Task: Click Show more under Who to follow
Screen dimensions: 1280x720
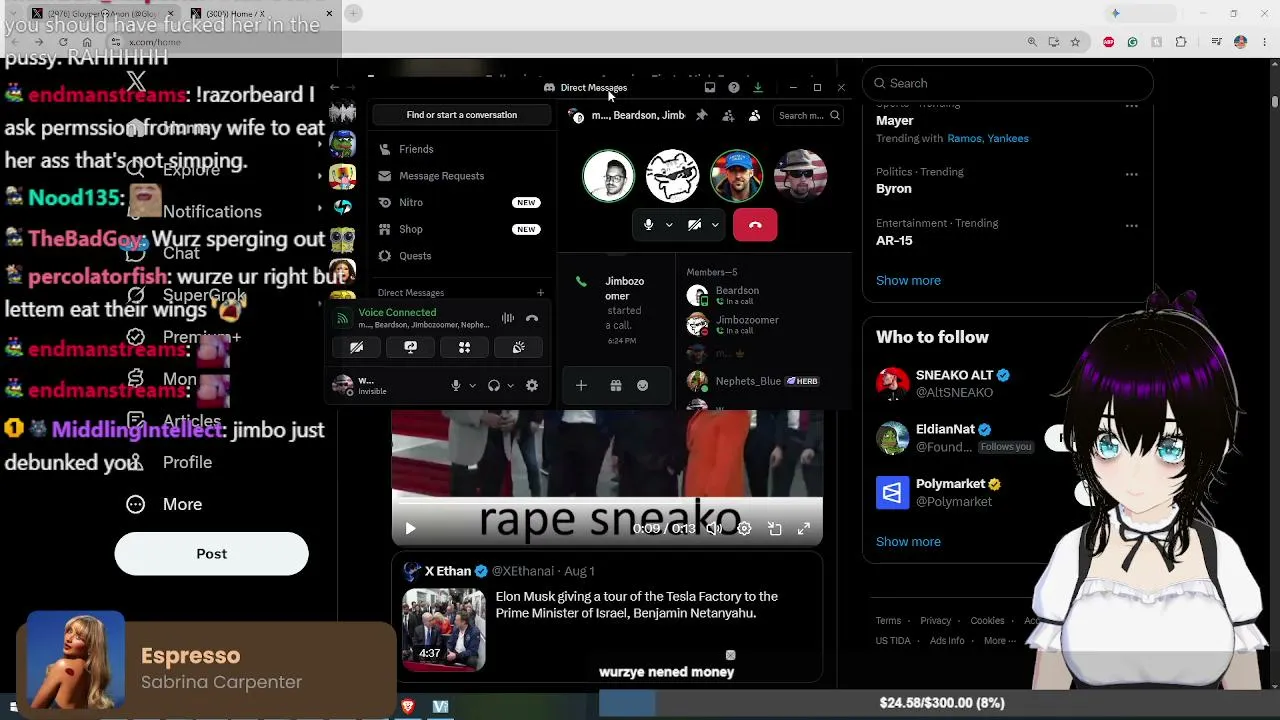Action: pos(908,542)
